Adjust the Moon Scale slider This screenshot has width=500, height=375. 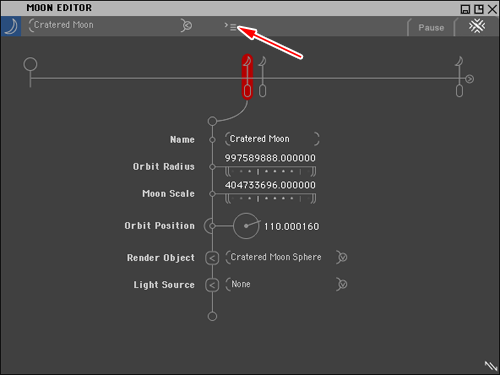click(x=270, y=199)
